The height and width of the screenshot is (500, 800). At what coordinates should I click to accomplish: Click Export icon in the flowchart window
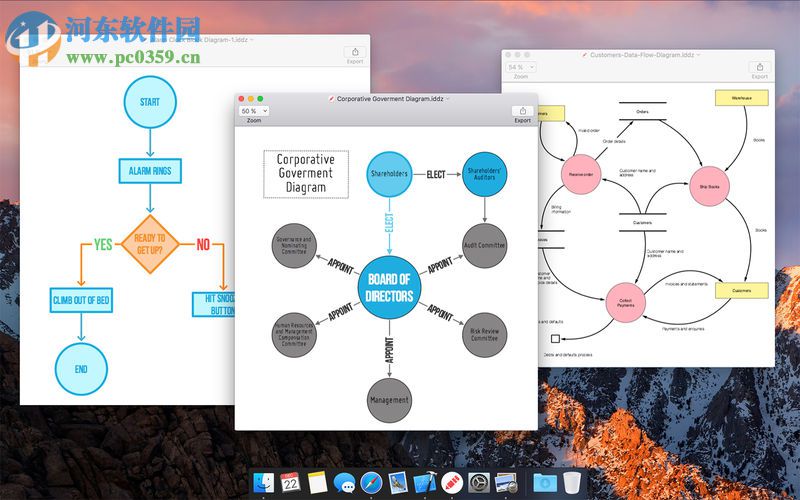point(355,52)
